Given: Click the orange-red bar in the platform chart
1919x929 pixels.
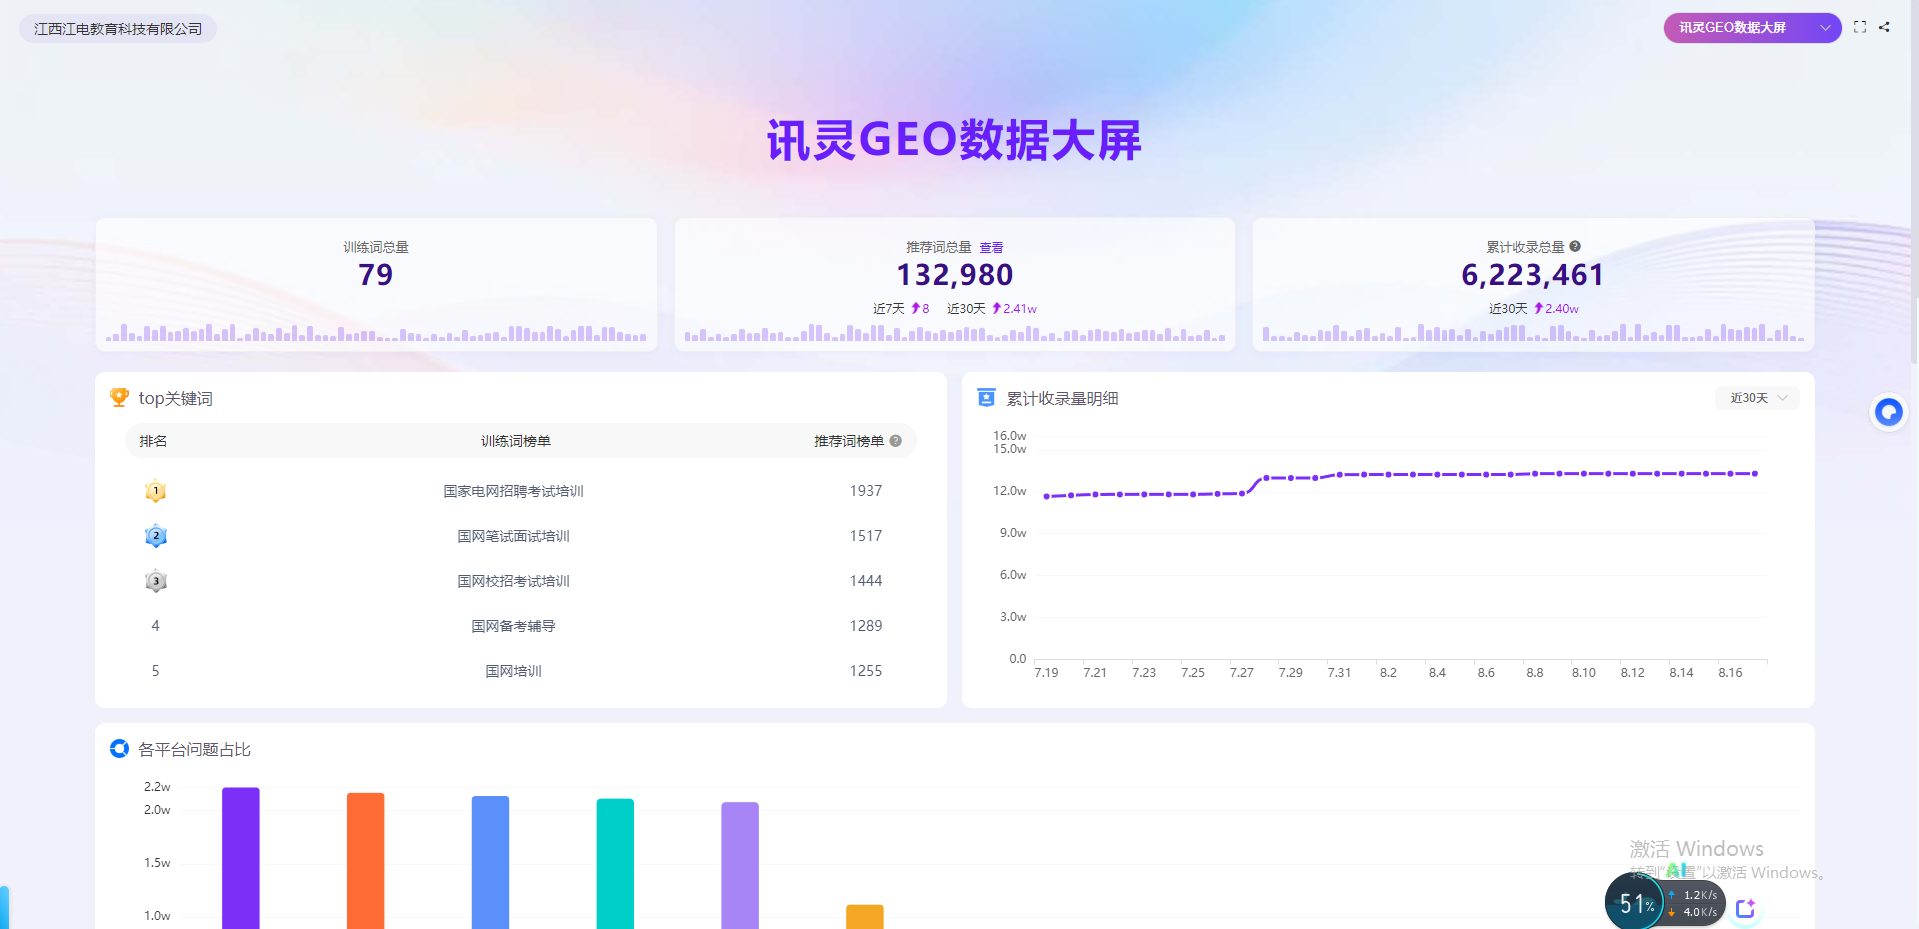Looking at the screenshot, I should (366, 861).
